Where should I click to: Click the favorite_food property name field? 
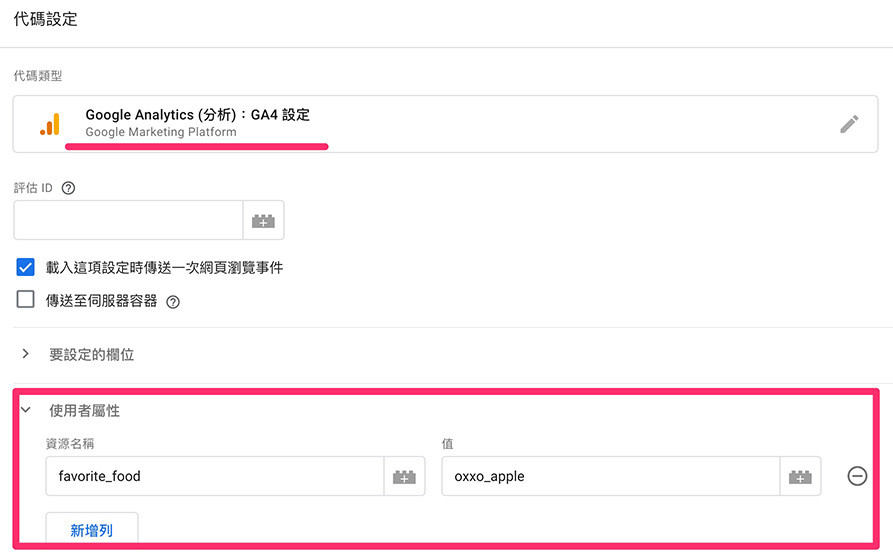coord(215,476)
